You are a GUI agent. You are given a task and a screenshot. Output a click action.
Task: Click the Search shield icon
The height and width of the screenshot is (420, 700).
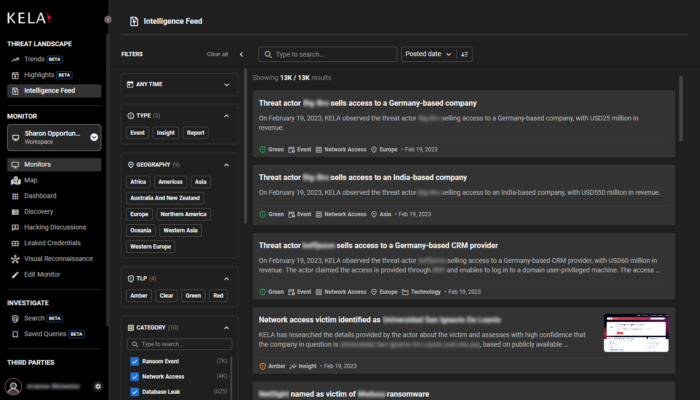tap(15, 318)
